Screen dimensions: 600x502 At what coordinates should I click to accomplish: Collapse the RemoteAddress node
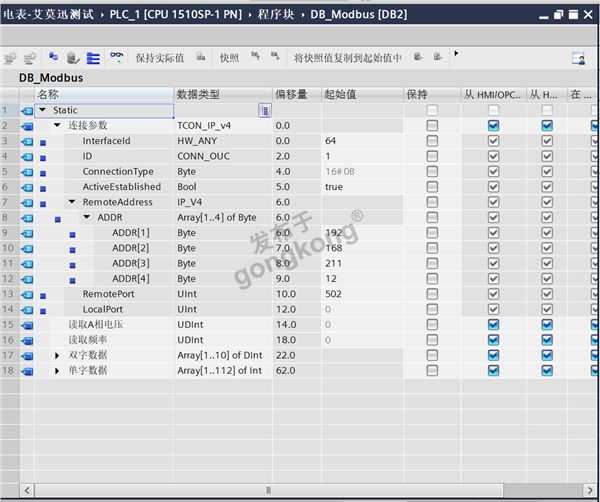pyautogui.click(x=72, y=202)
